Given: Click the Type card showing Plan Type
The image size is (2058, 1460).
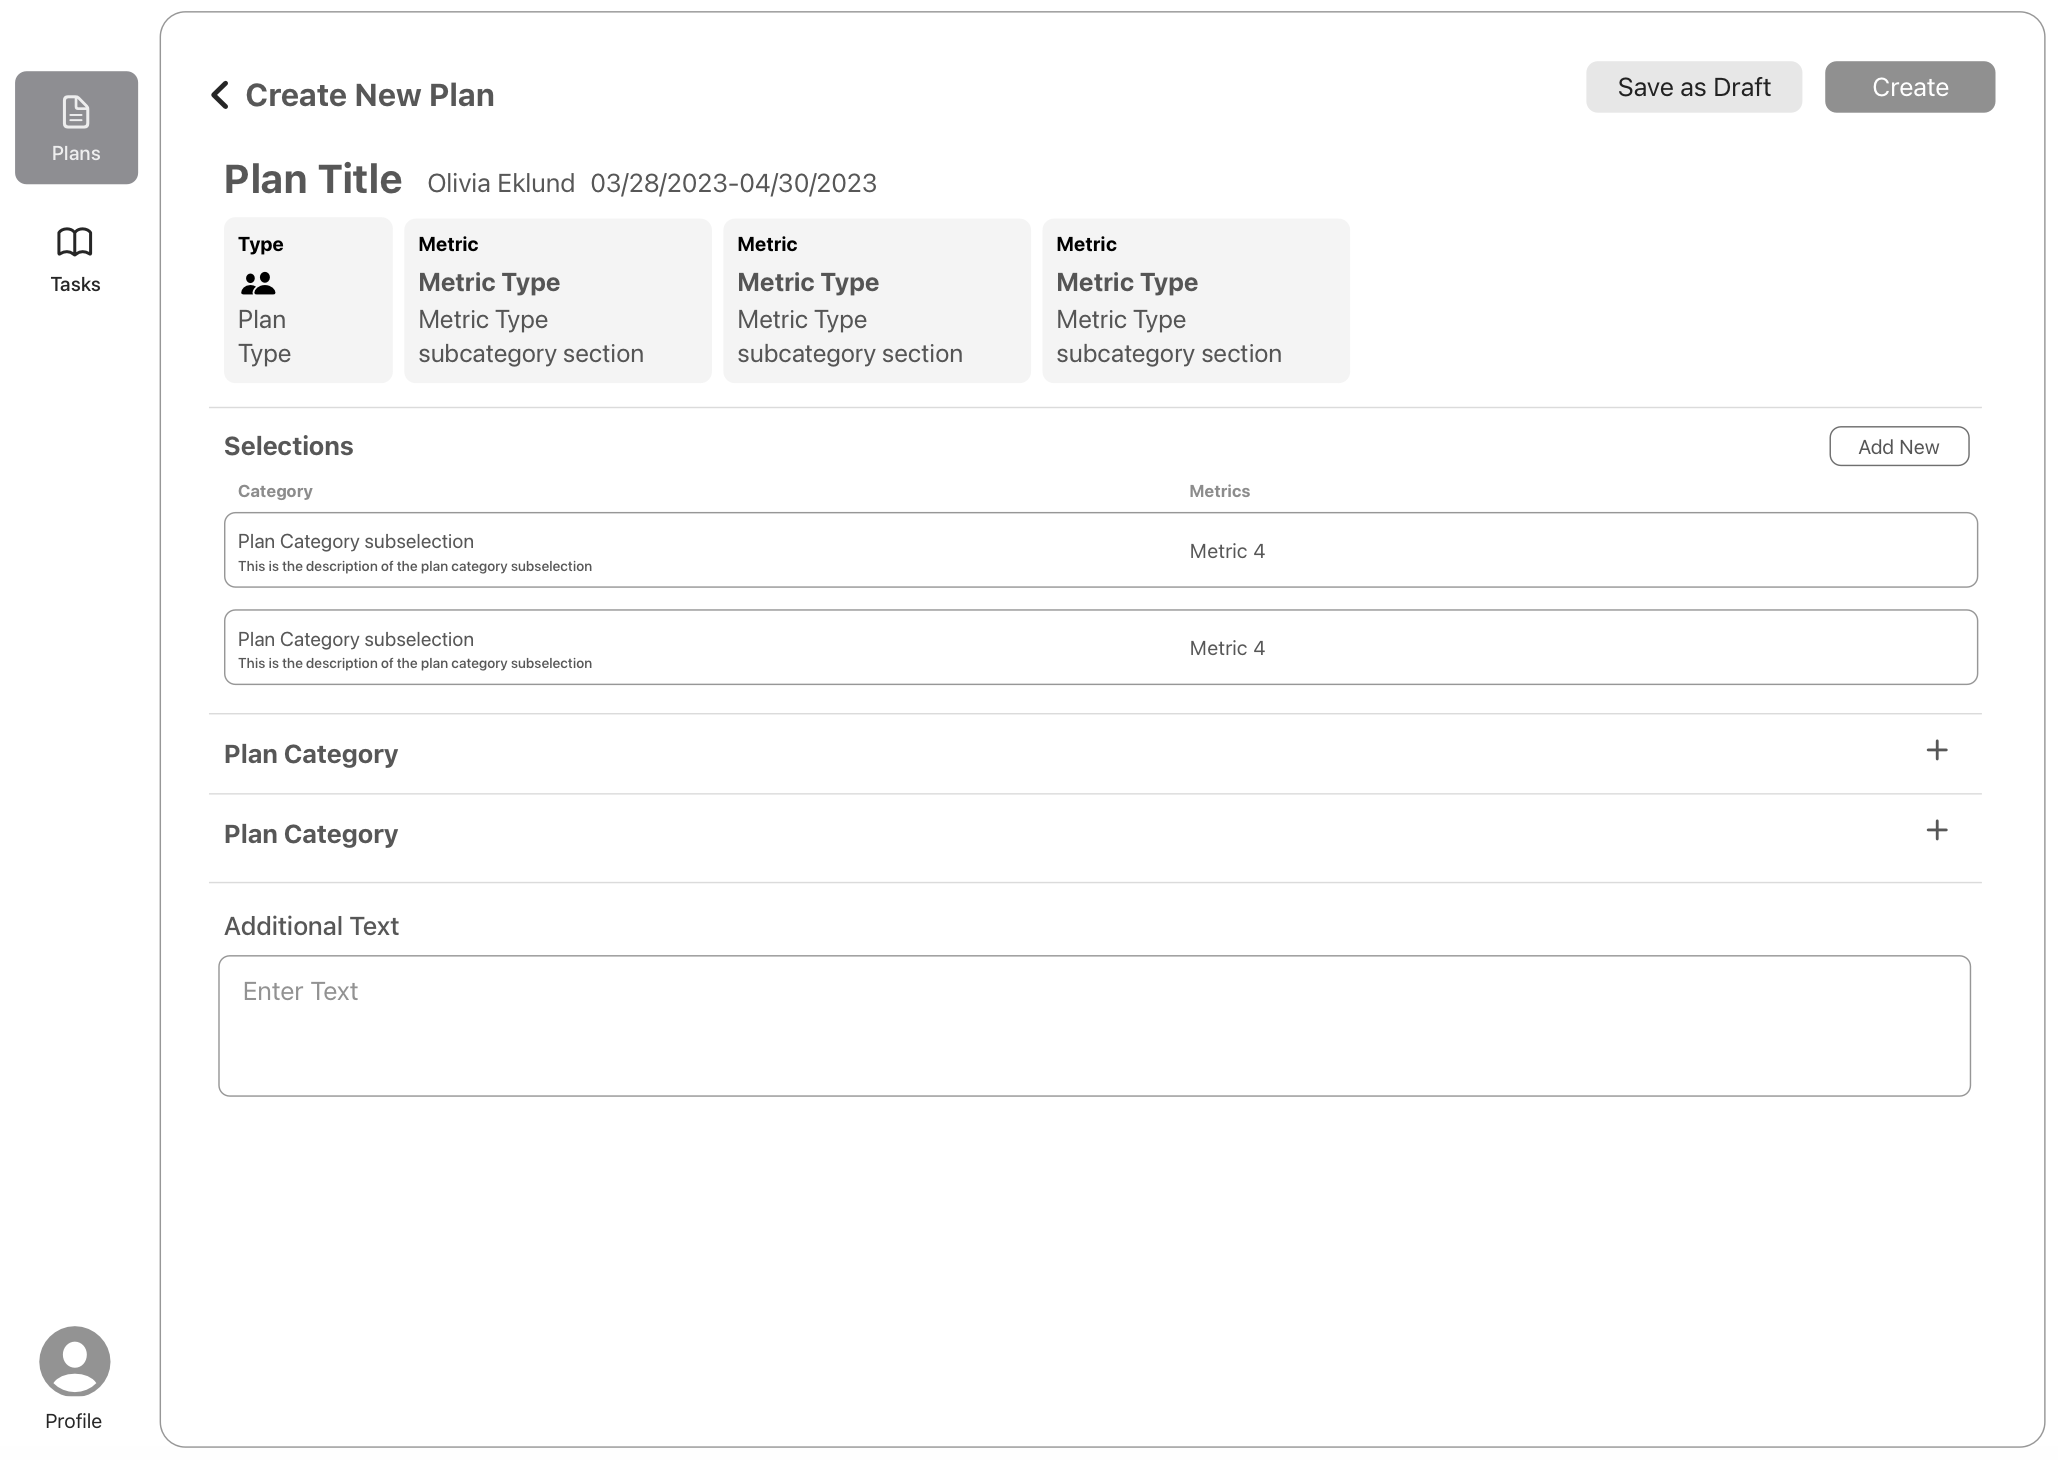Looking at the screenshot, I should pos(308,300).
